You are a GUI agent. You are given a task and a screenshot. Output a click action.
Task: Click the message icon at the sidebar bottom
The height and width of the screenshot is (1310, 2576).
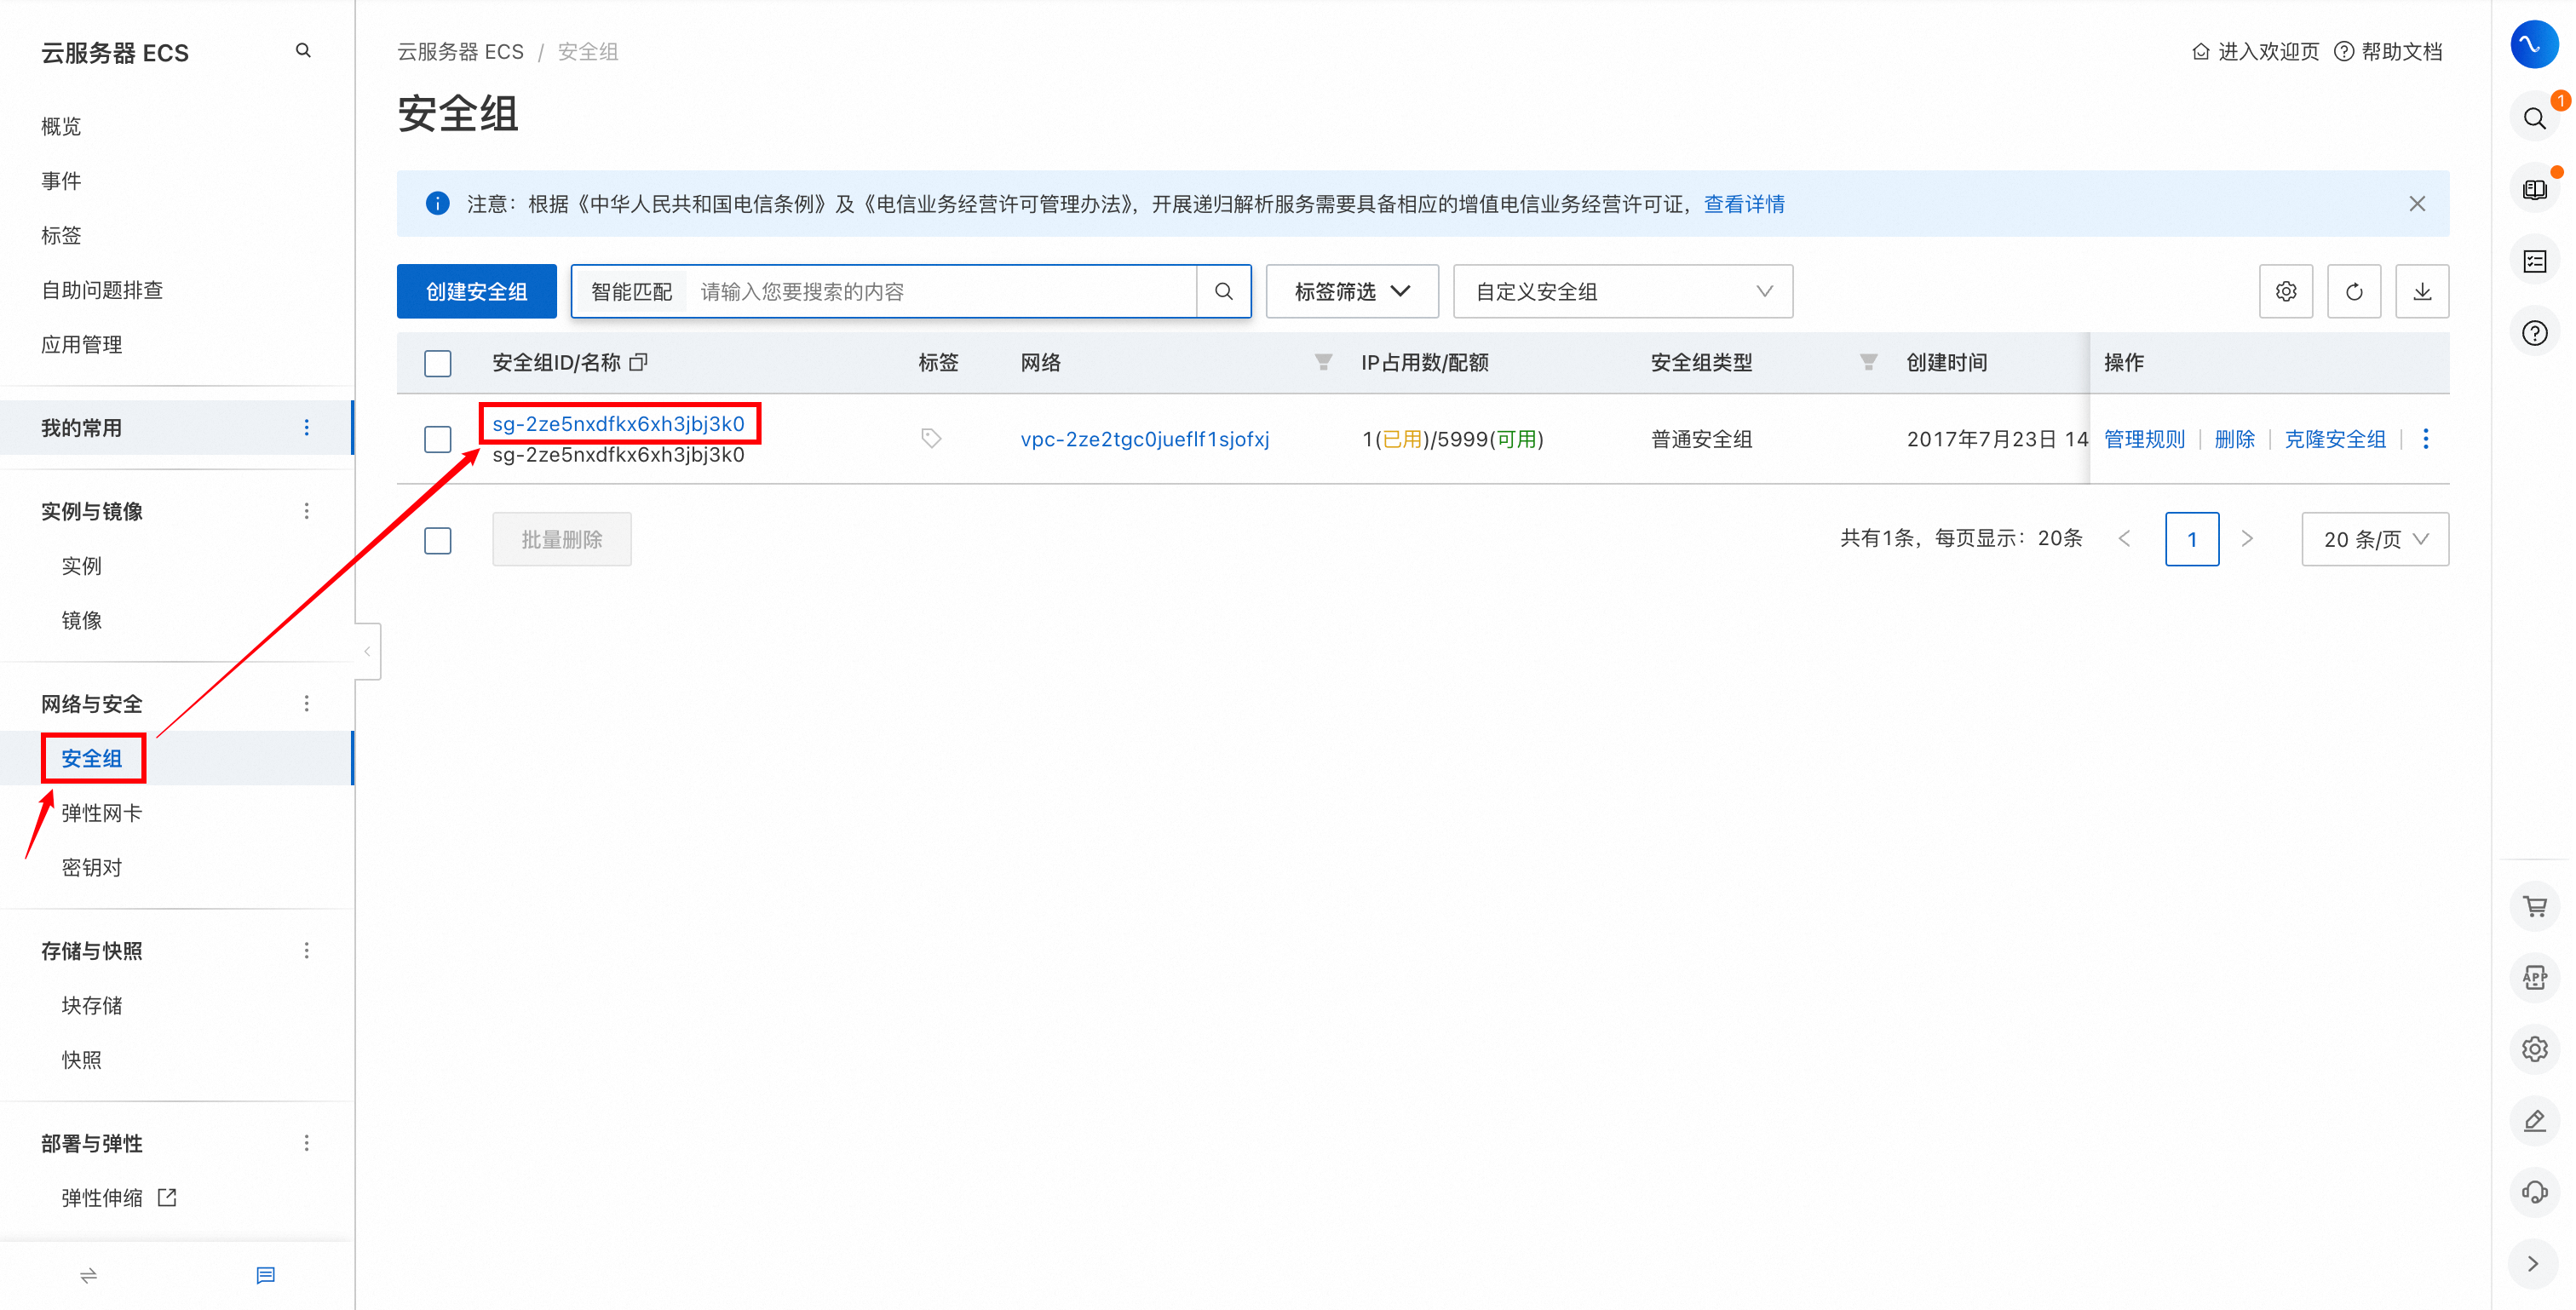pos(265,1275)
